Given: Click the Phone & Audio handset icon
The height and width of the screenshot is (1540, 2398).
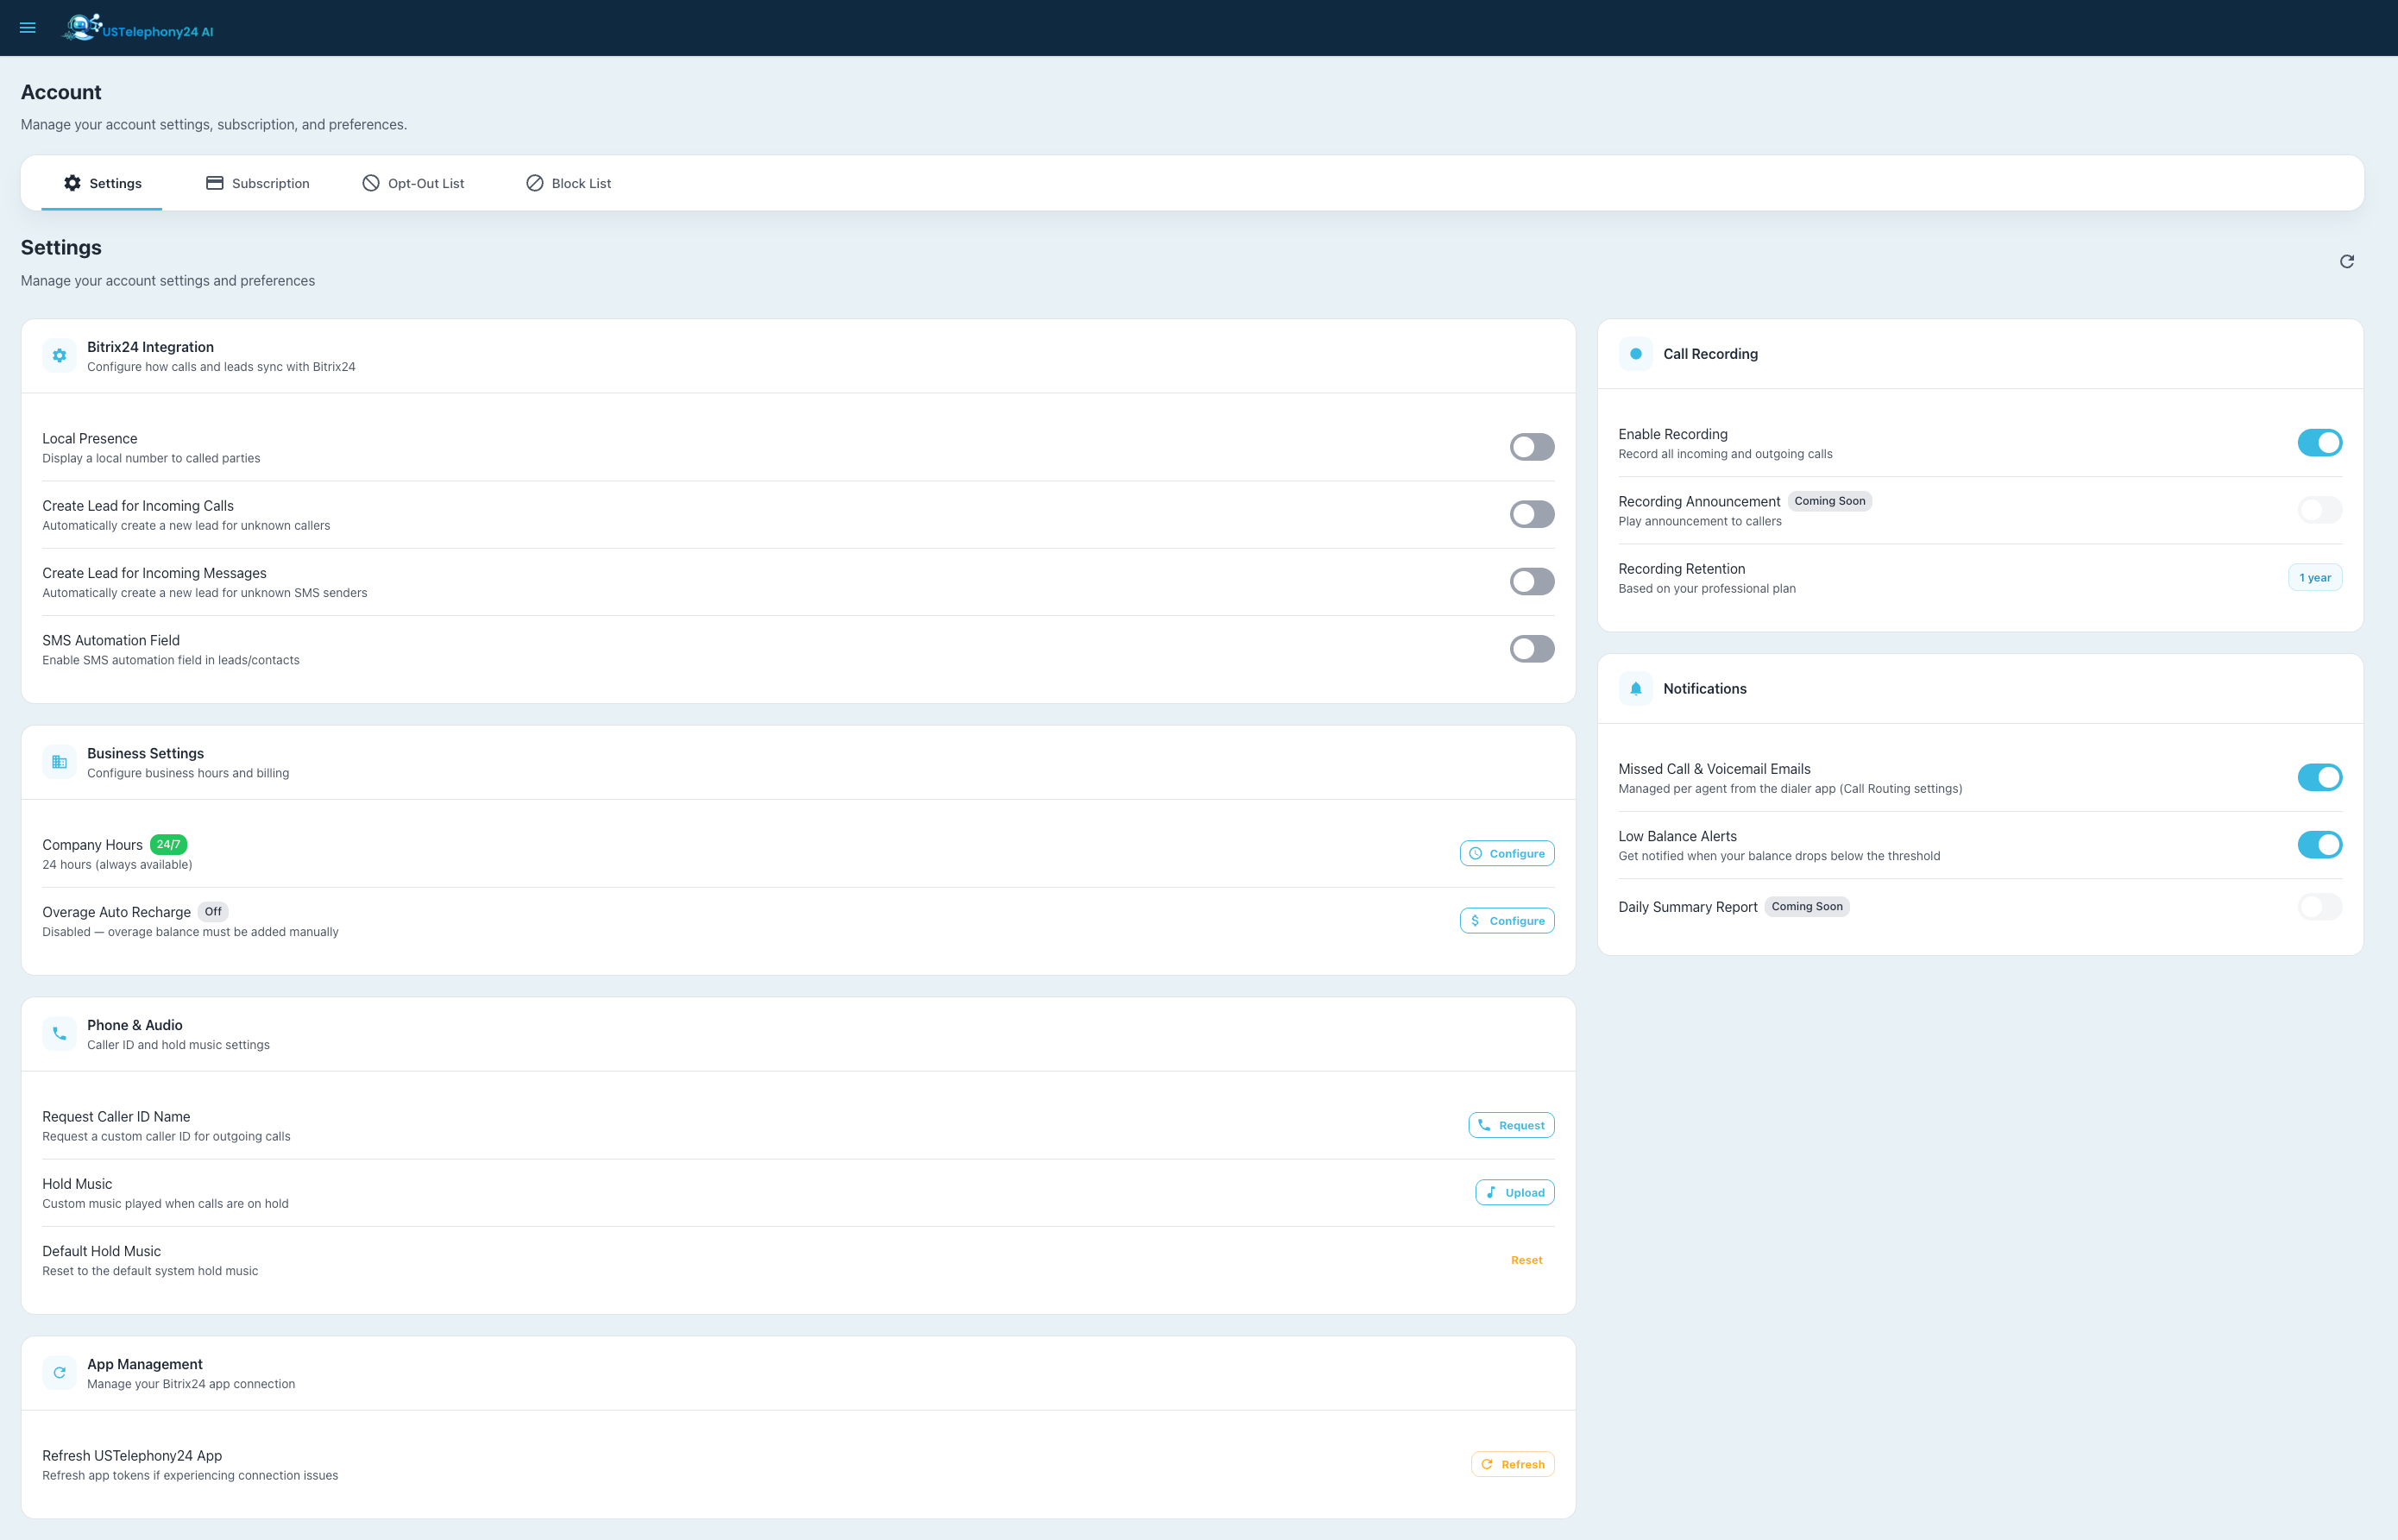Looking at the screenshot, I should pyautogui.click(x=60, y=1034).
